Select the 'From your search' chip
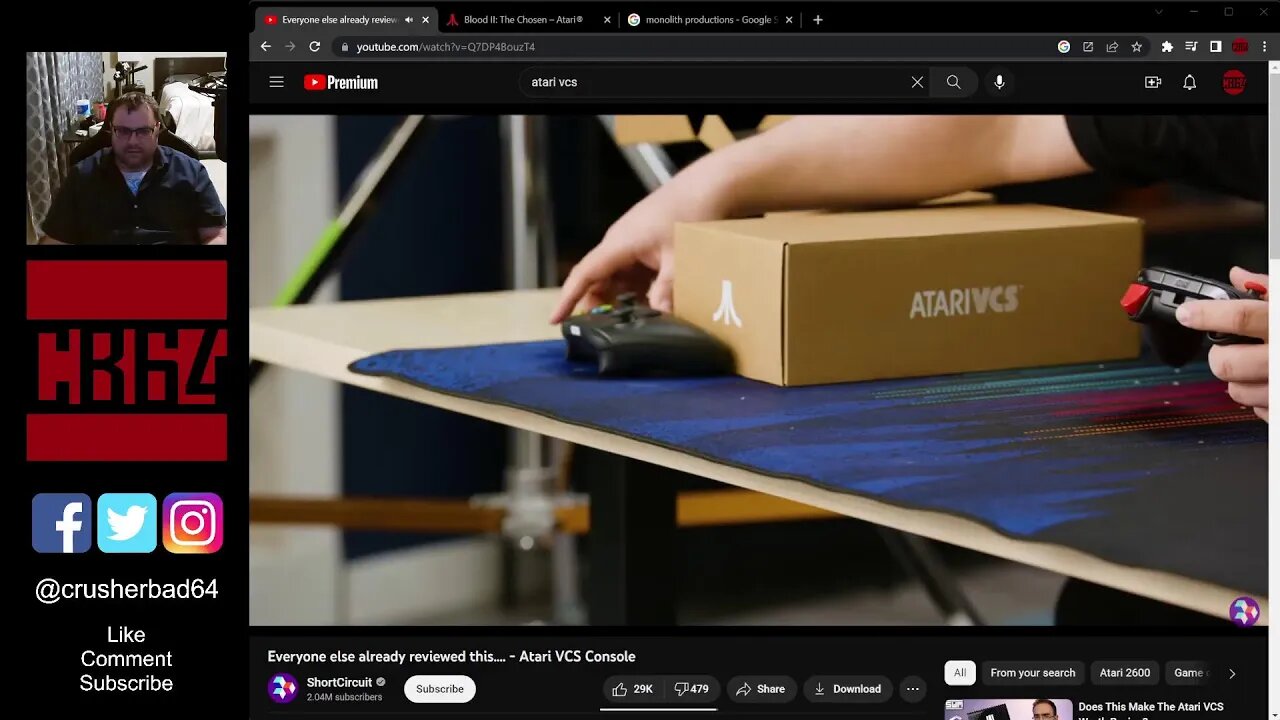Image resolution: width=1280 pixels, height=720 pixels. coord(1033,673)
